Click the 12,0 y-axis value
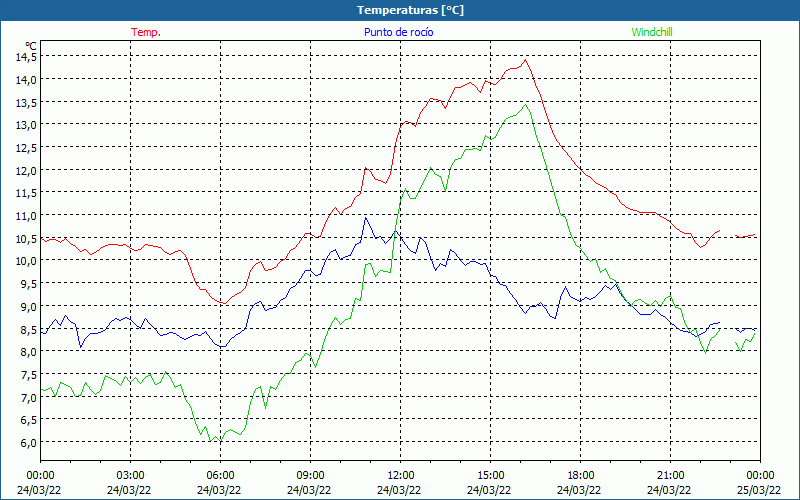 point(26,170)
